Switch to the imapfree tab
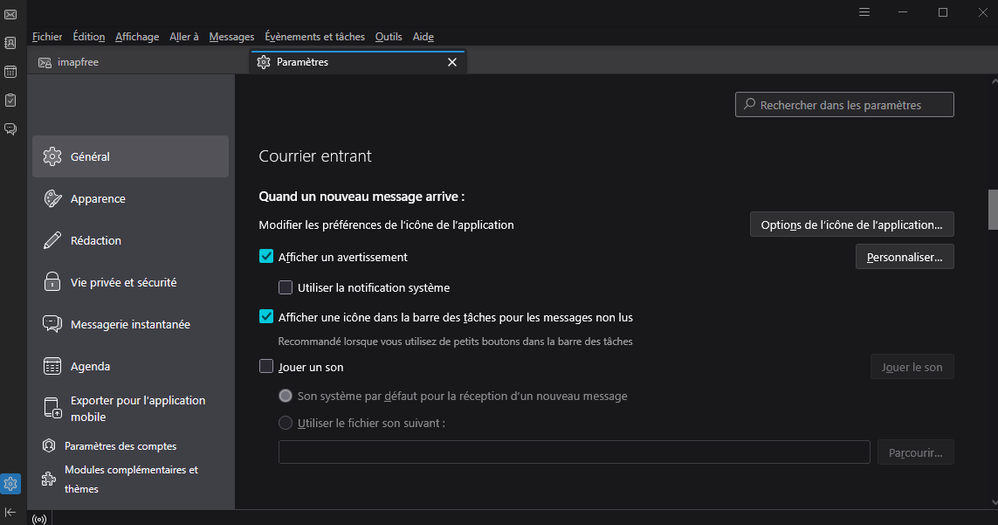The image size is (998, 525). point(78,62)
